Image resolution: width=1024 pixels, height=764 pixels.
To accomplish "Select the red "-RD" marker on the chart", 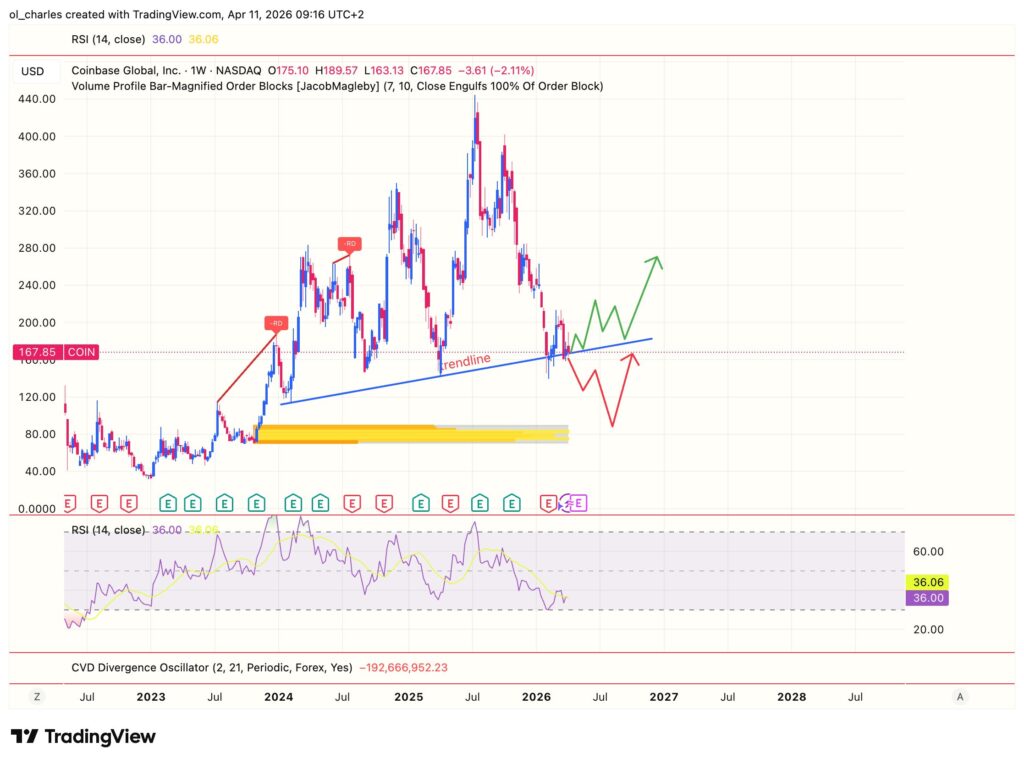I will point(276,323).
